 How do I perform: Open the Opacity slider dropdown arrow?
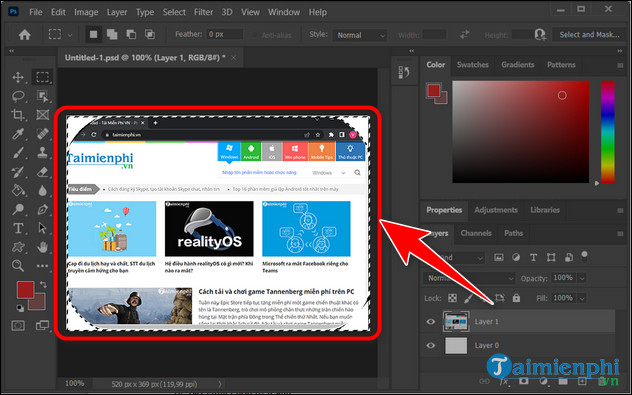click(582, 278)
